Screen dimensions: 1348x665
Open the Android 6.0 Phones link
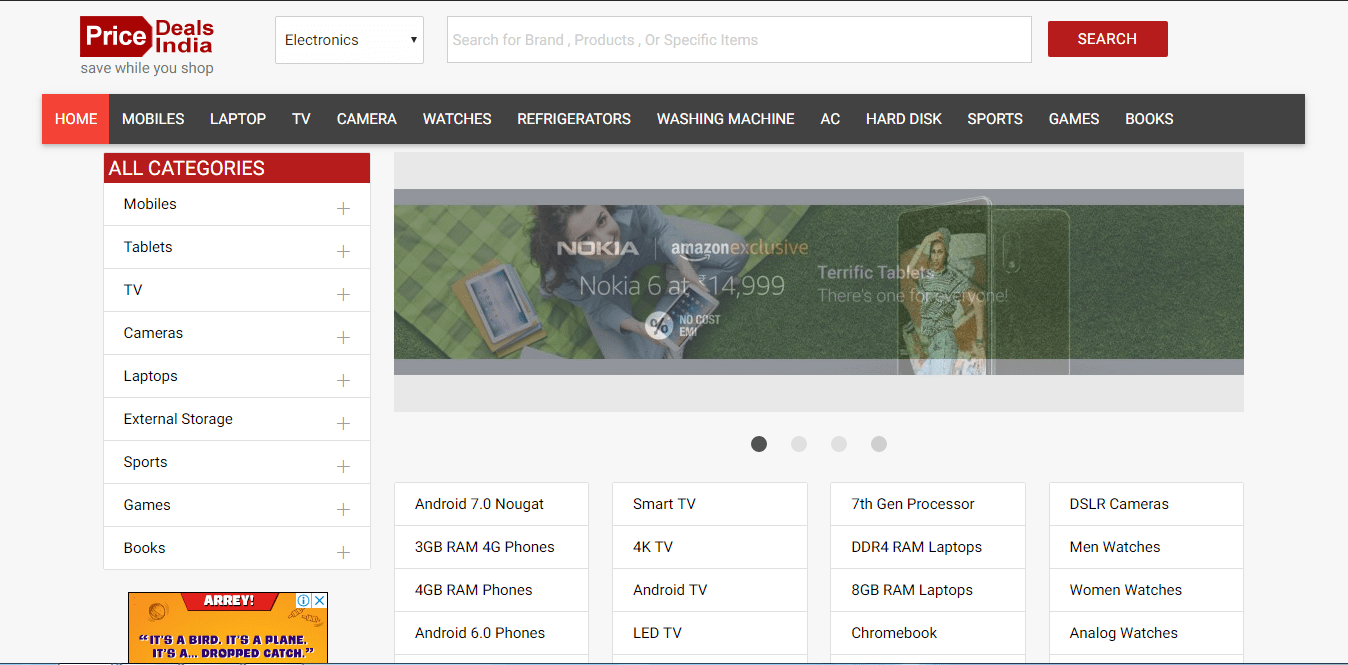pyautogui.click(x=480, y=633)
